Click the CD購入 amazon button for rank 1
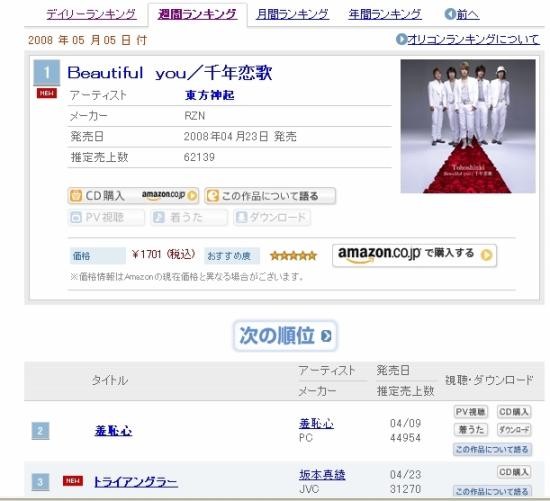 (133, 195)
